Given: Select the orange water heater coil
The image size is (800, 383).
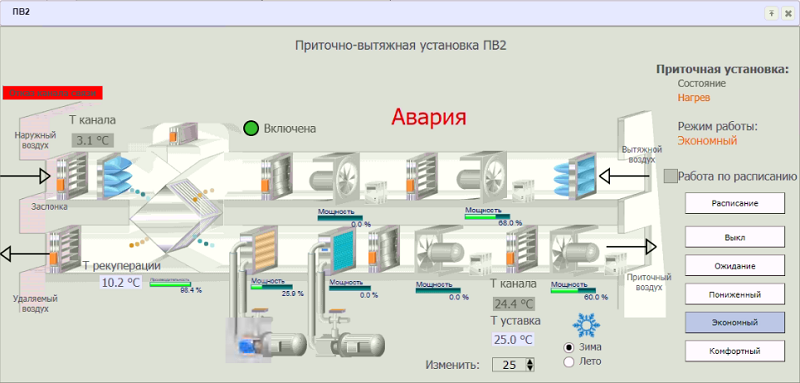Looking at the screenshot, I should pyautogui.click(x=260, y=251).
